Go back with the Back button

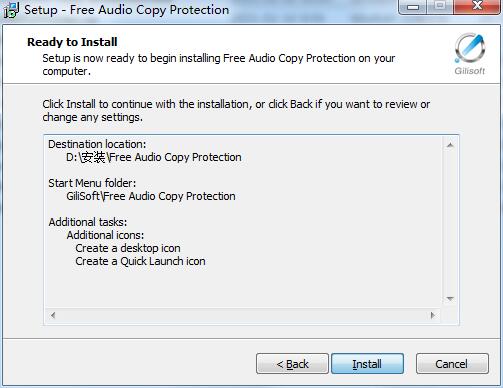click(x=292, y=364)
